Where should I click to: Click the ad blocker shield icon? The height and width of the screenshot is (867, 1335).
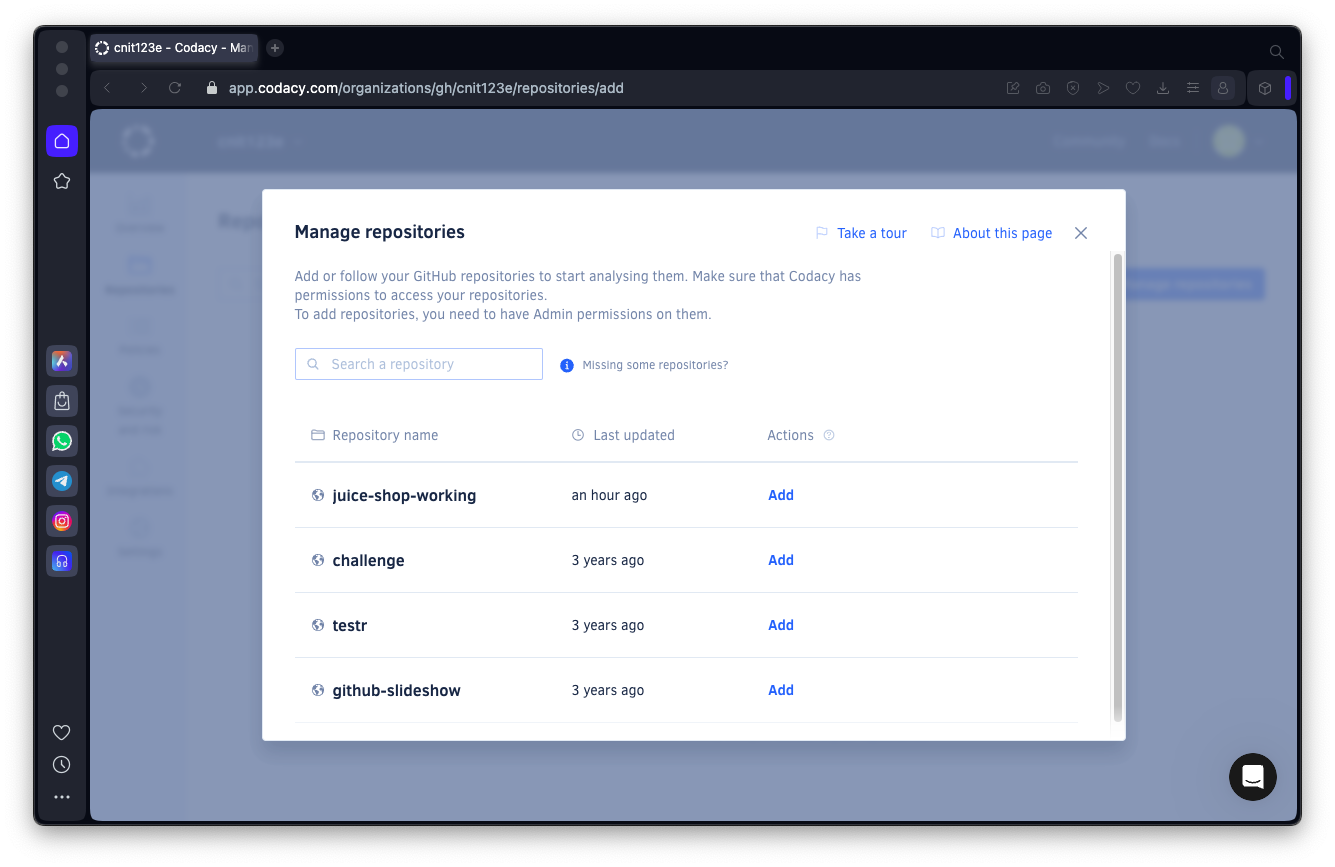click(x=1073, y=88)
